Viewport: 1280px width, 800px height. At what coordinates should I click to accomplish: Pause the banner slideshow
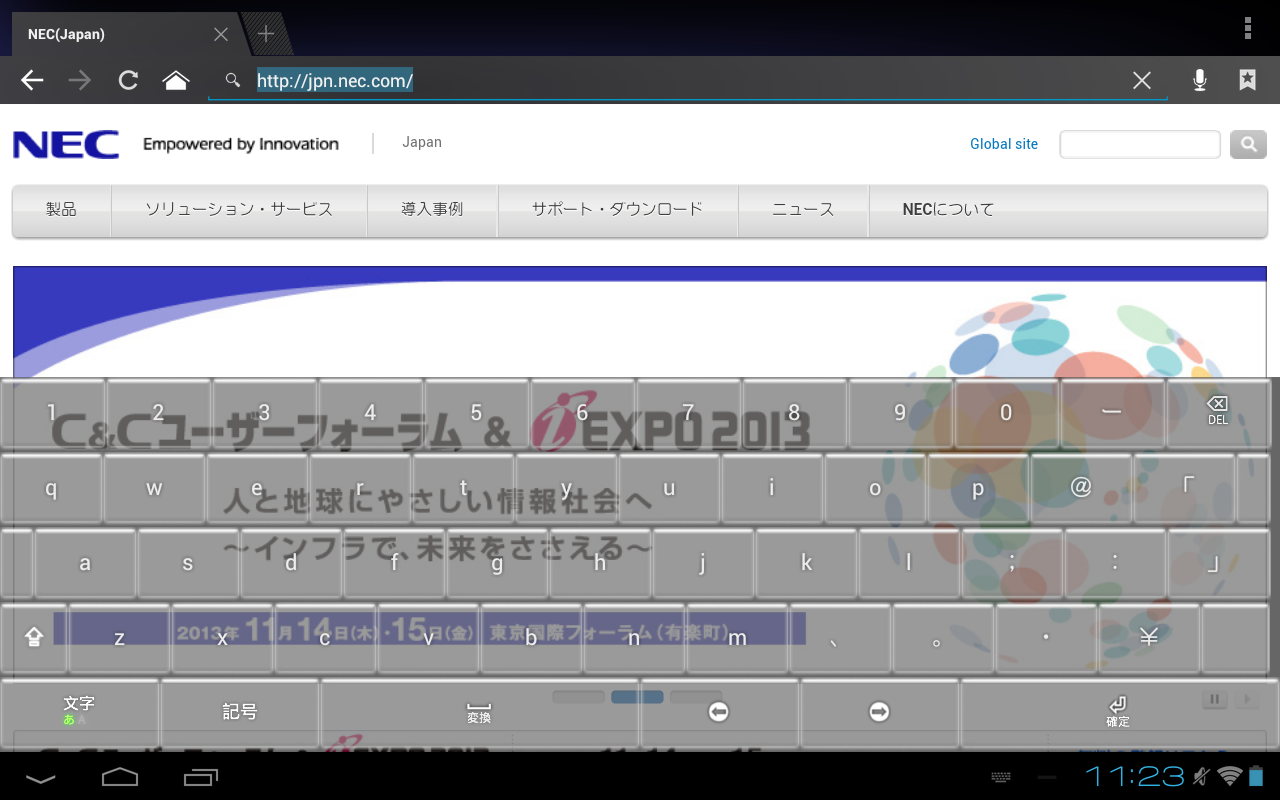1214,700
